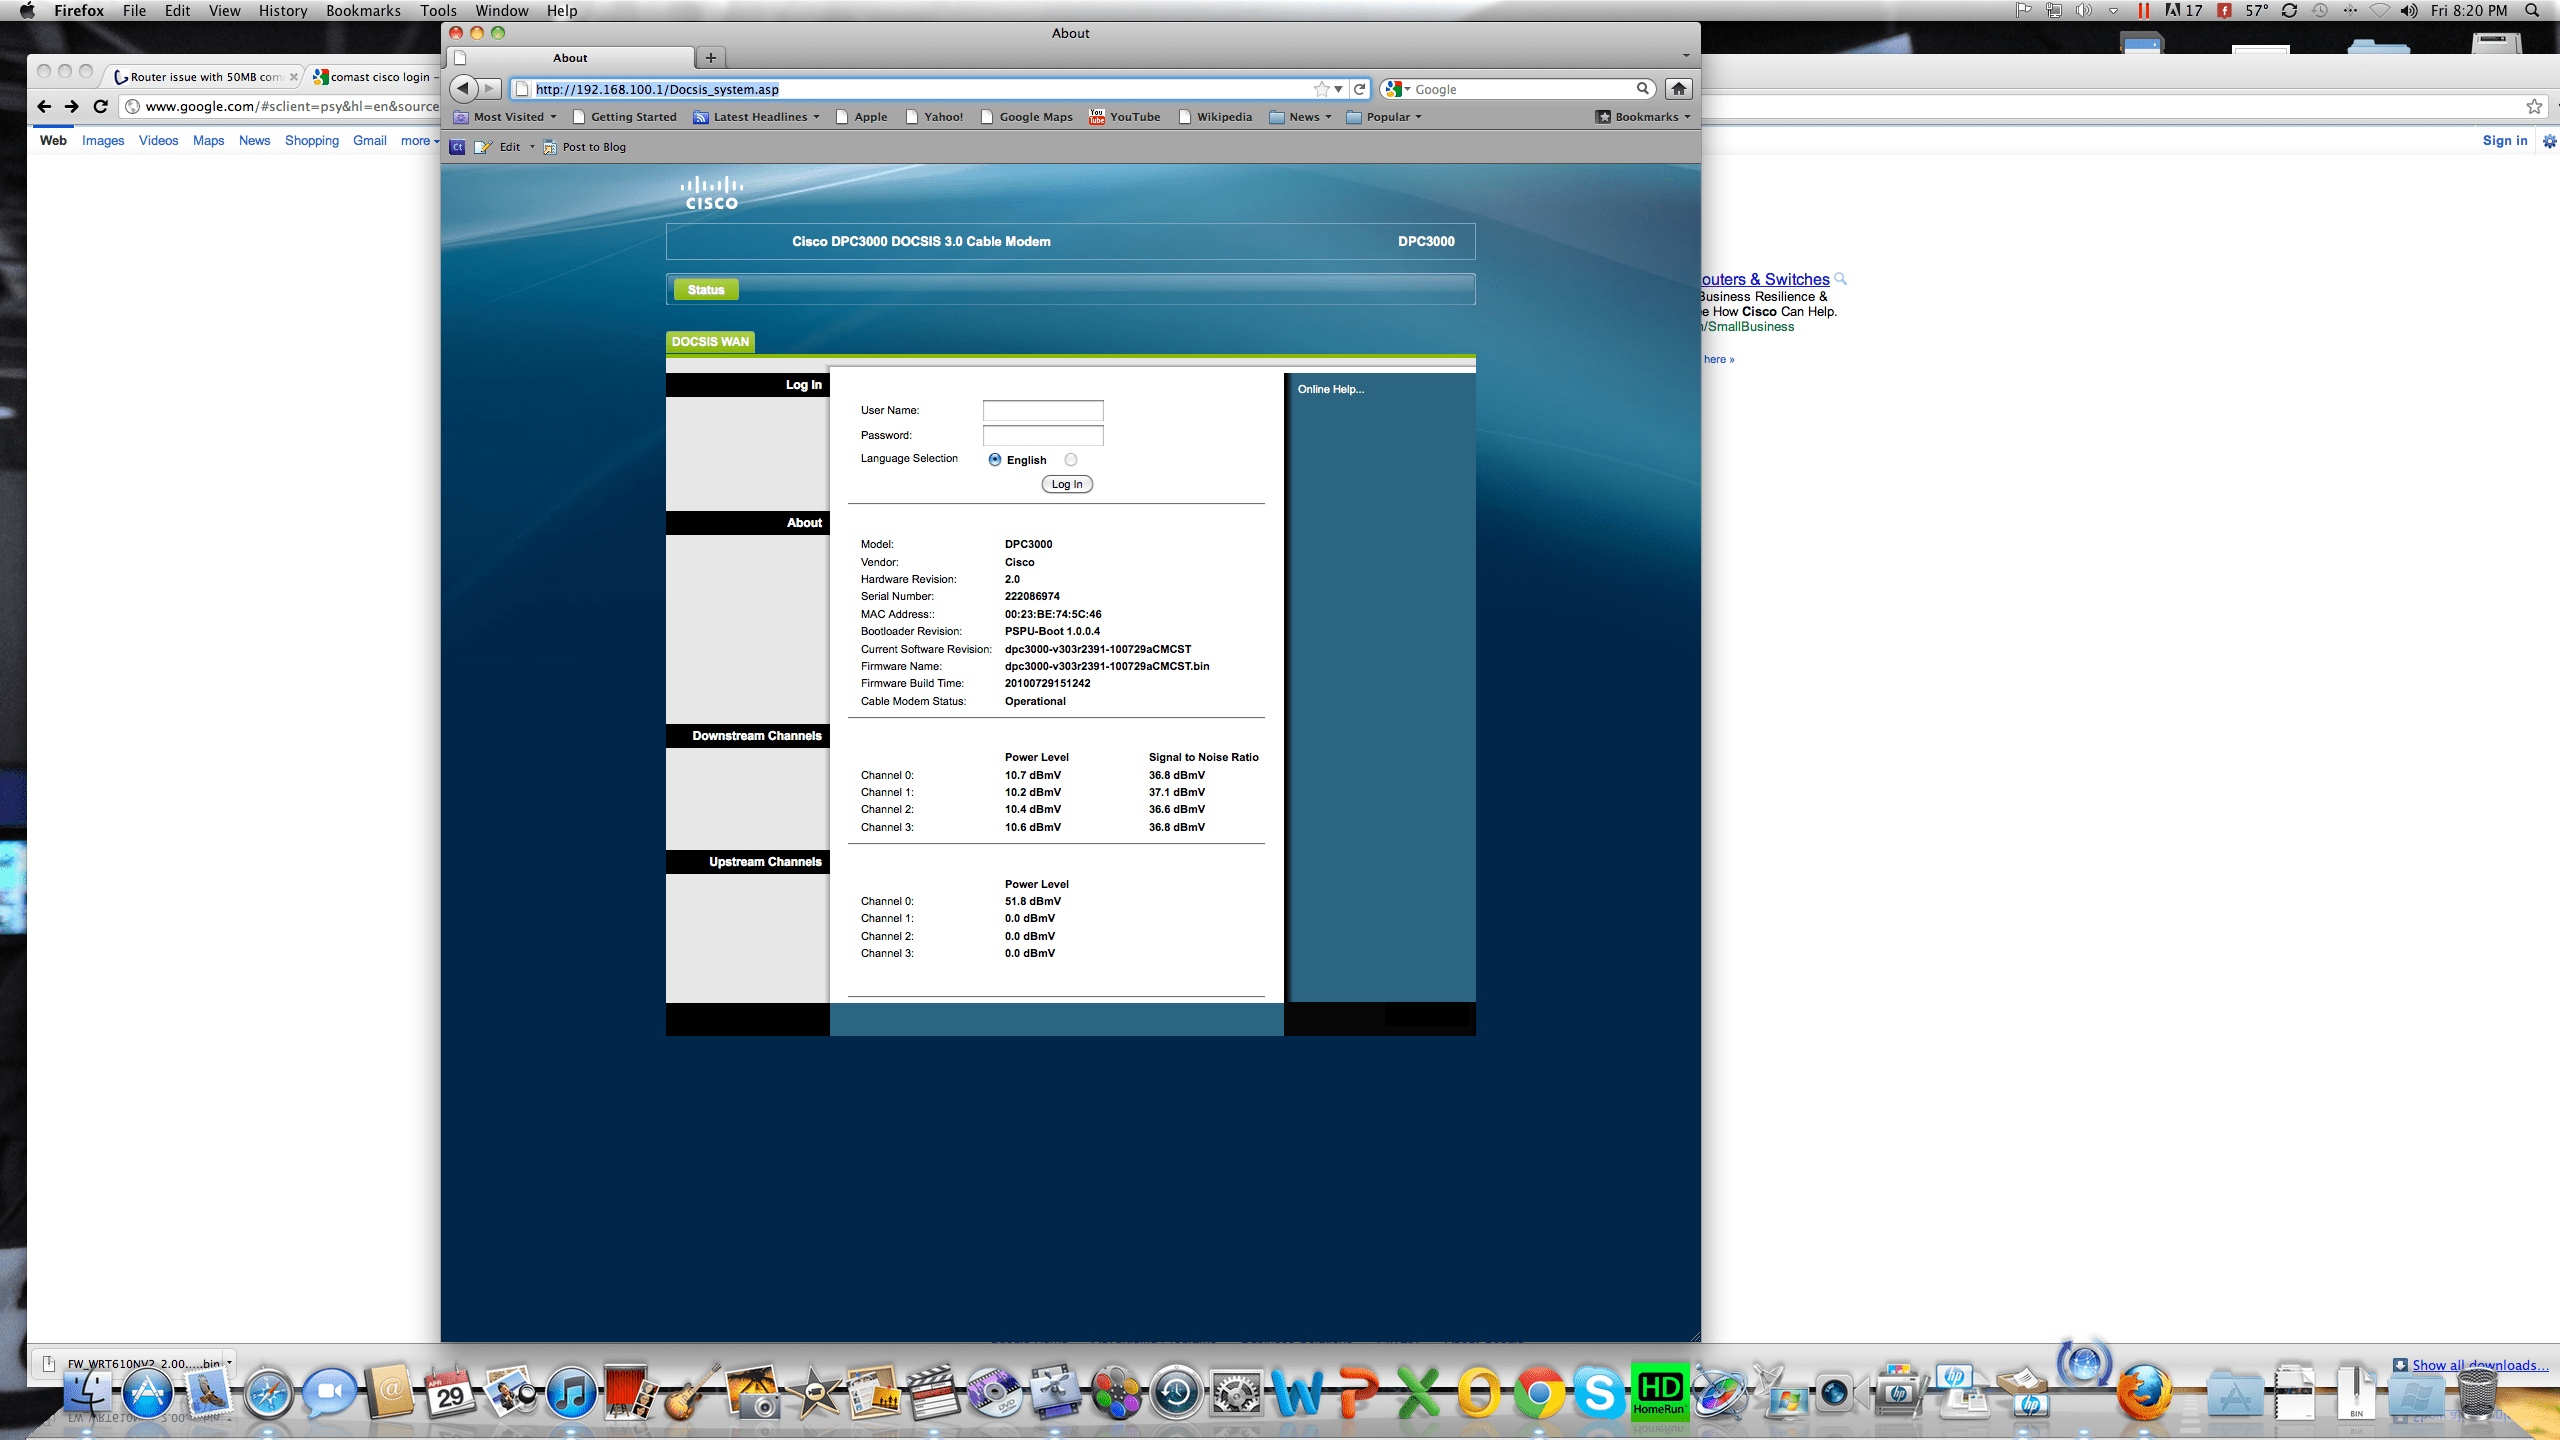Open HD HomeRun app in the Dock
2560x1440 pixels.
click(x=1660, y=1391)
